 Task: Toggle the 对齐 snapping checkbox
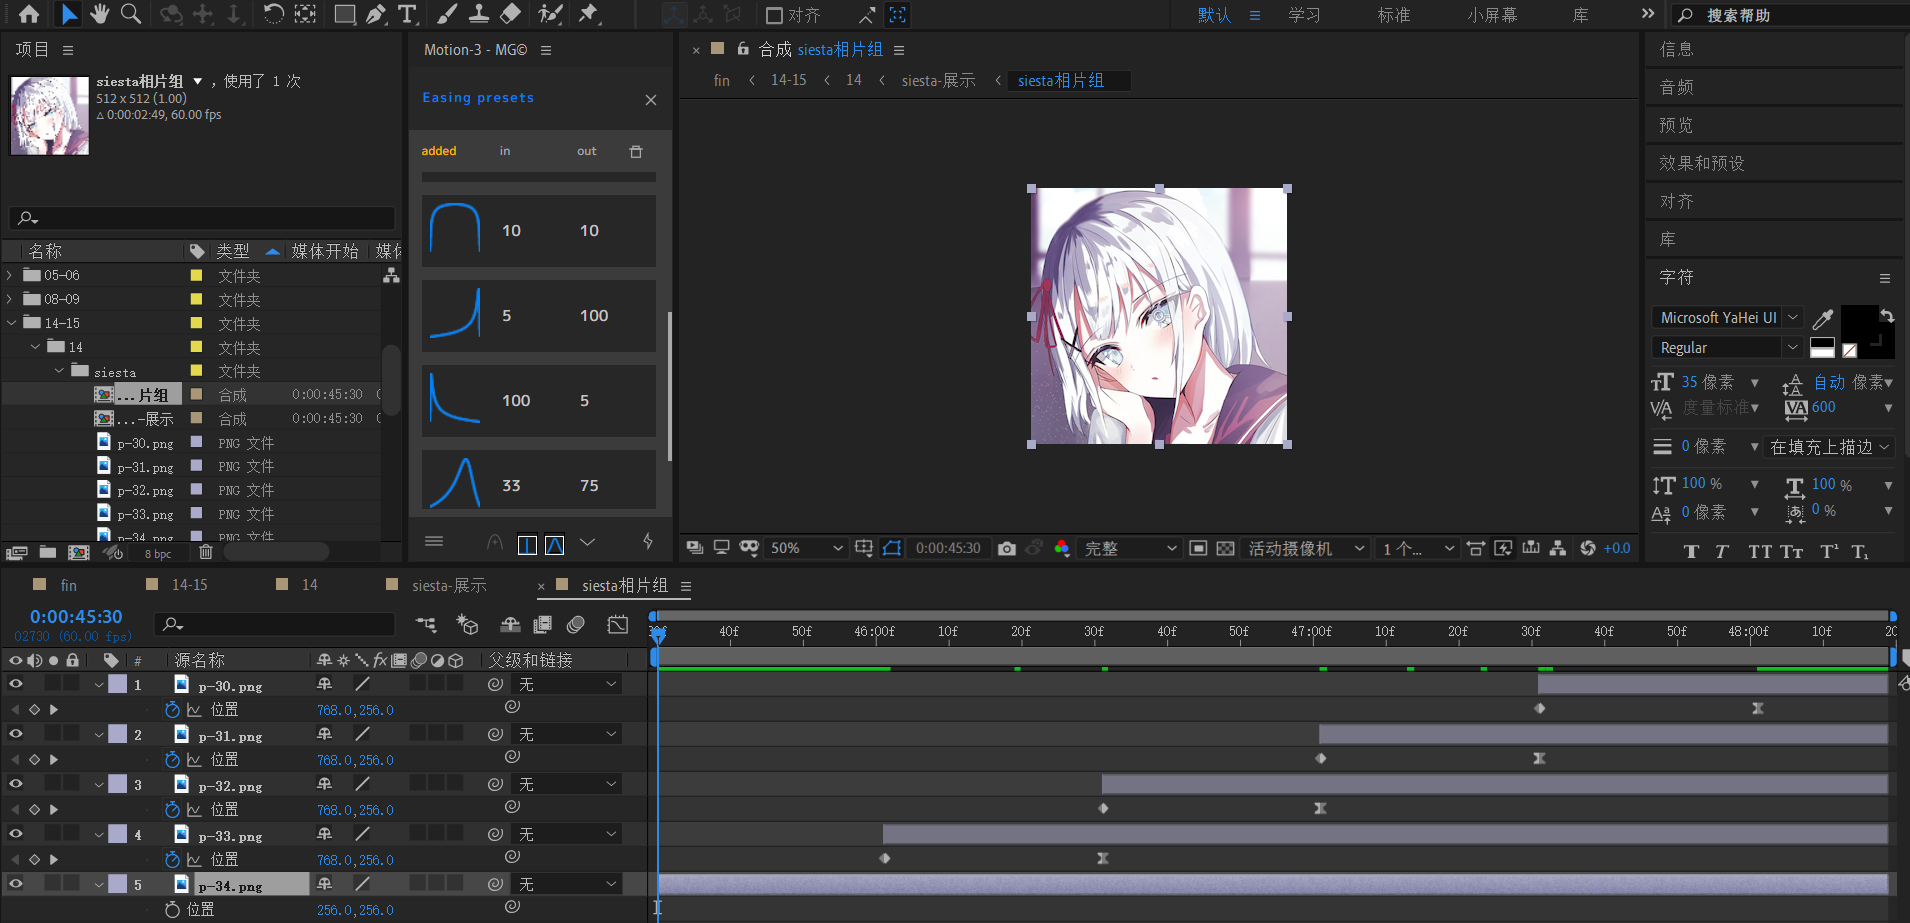point(774,15)
